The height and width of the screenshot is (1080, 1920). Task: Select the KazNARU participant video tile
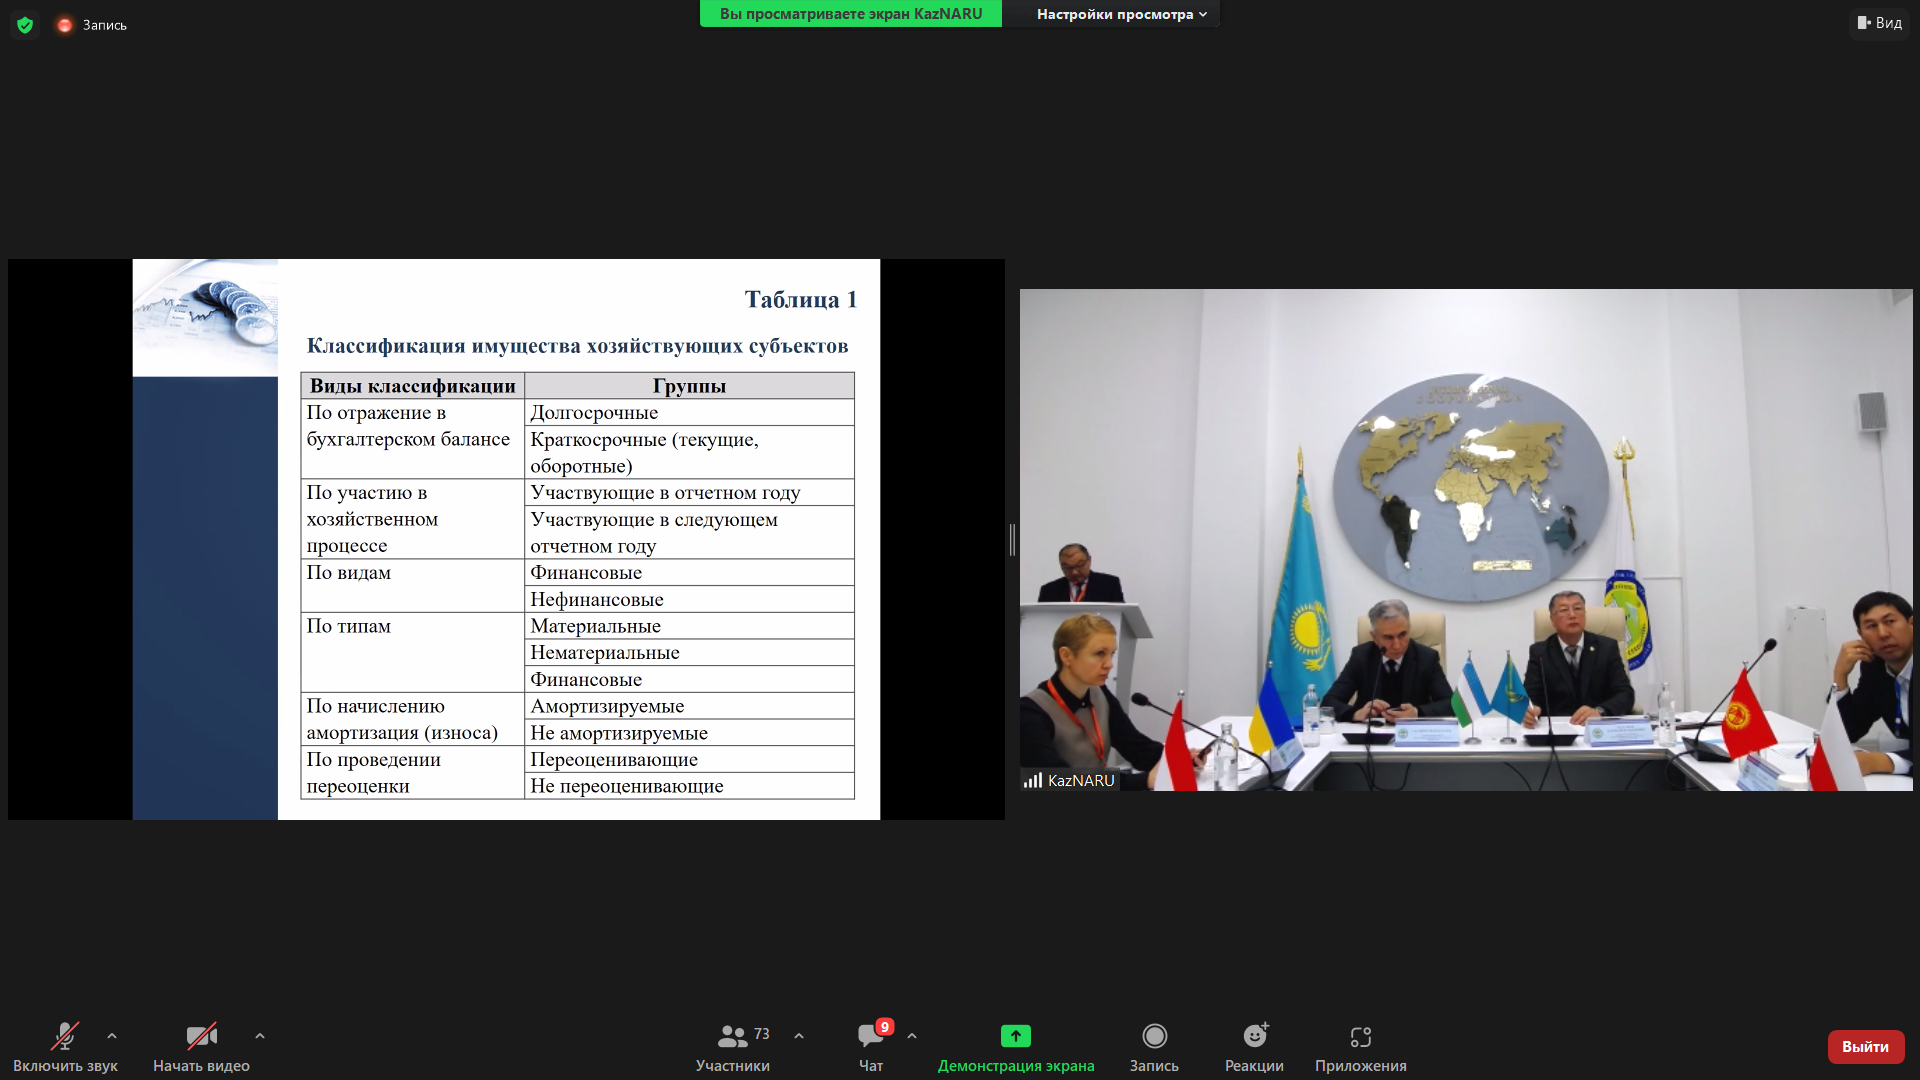(x=1465, y=540)
